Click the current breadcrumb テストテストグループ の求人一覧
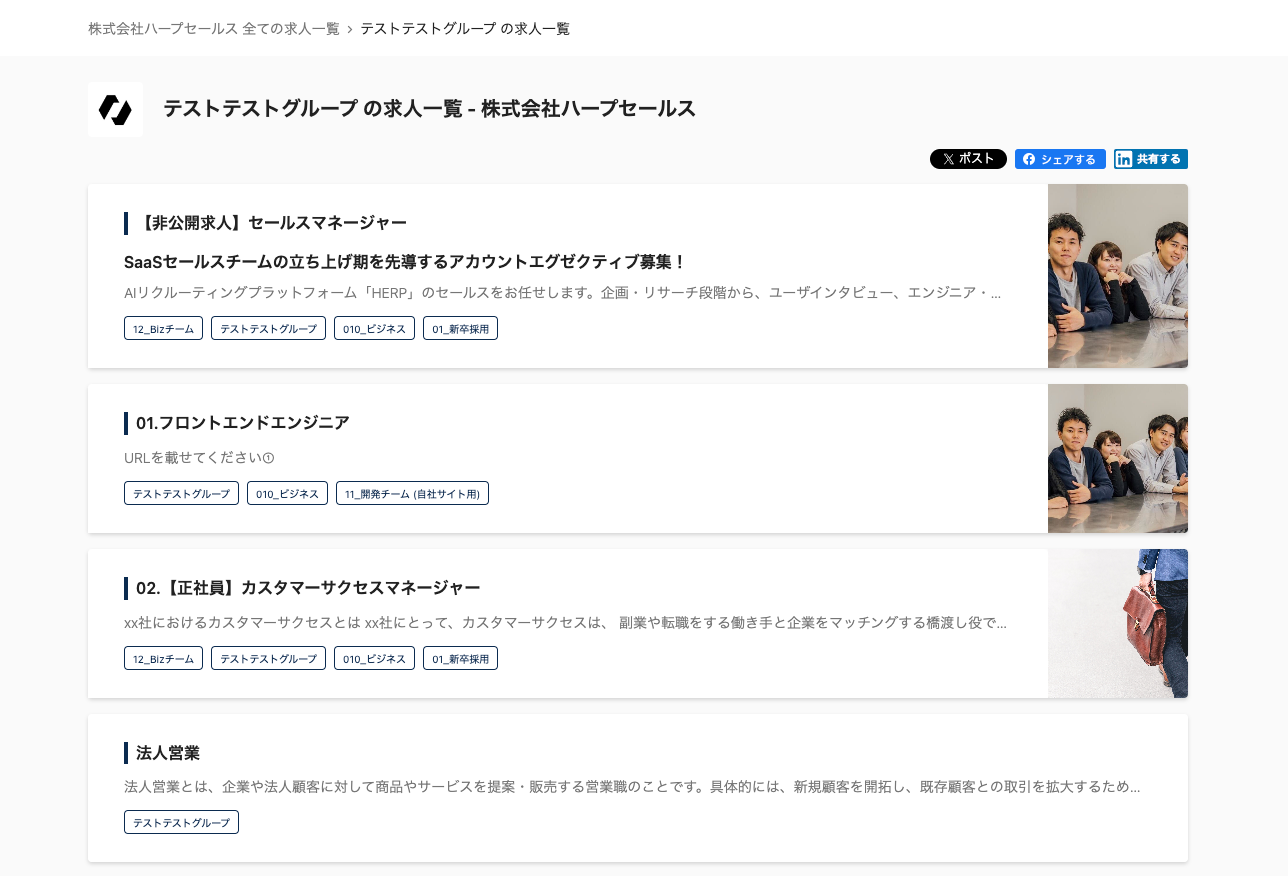 coord(465,29)
